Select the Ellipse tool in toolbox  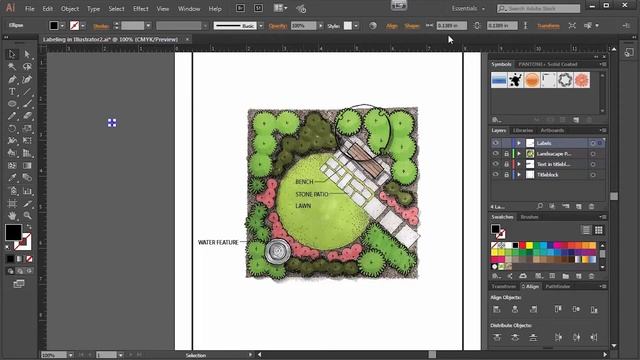(12, 104)
